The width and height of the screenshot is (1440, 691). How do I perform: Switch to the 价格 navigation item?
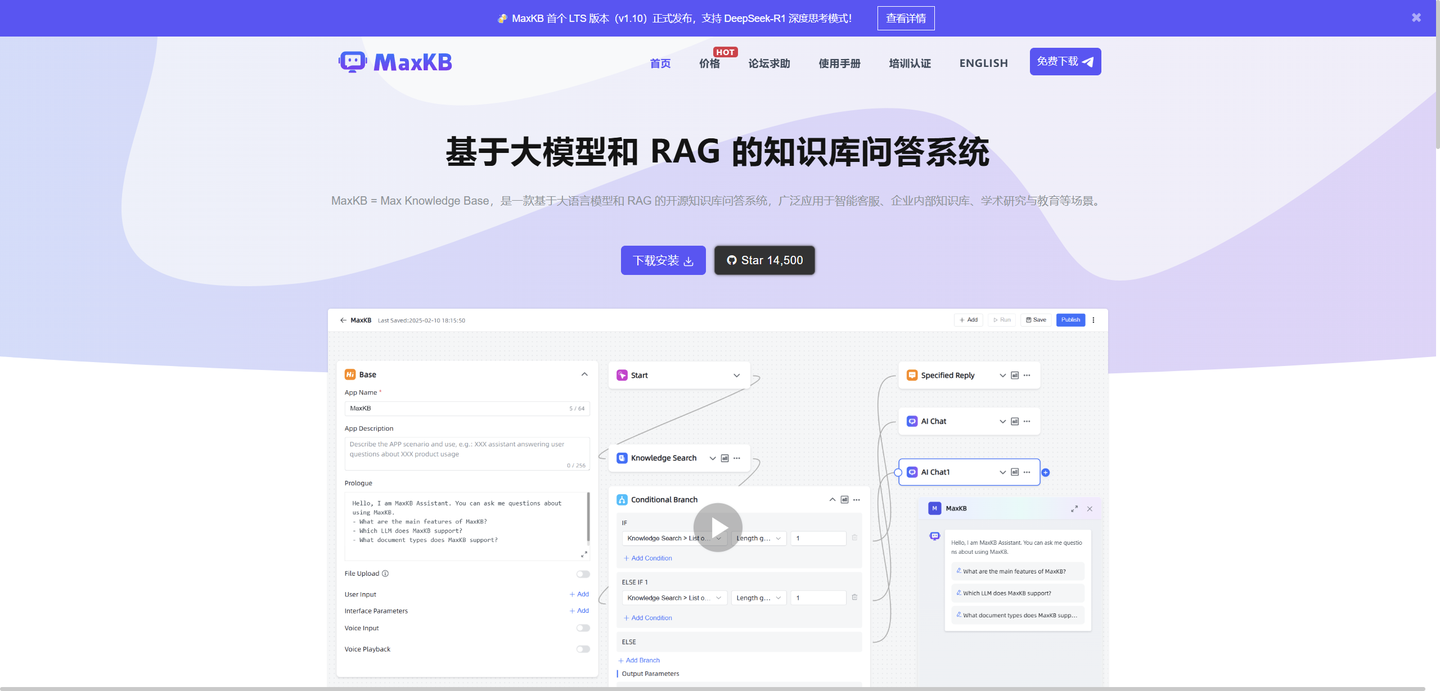point(710,62)
